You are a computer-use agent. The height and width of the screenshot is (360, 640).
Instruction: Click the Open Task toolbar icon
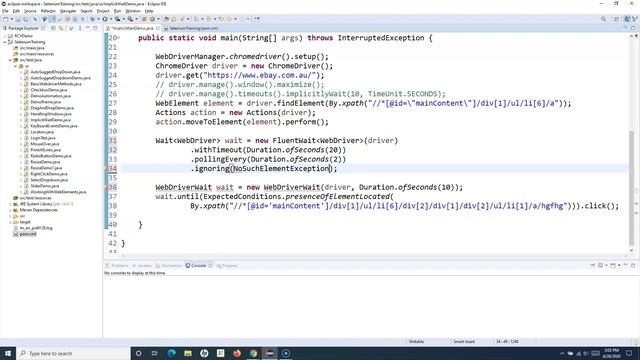click(173, 19)
